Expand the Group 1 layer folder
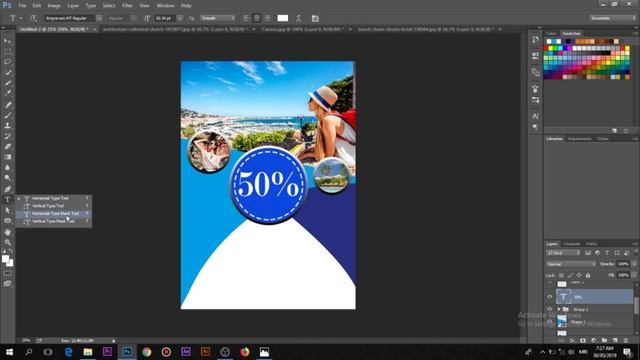 (559, 309)
